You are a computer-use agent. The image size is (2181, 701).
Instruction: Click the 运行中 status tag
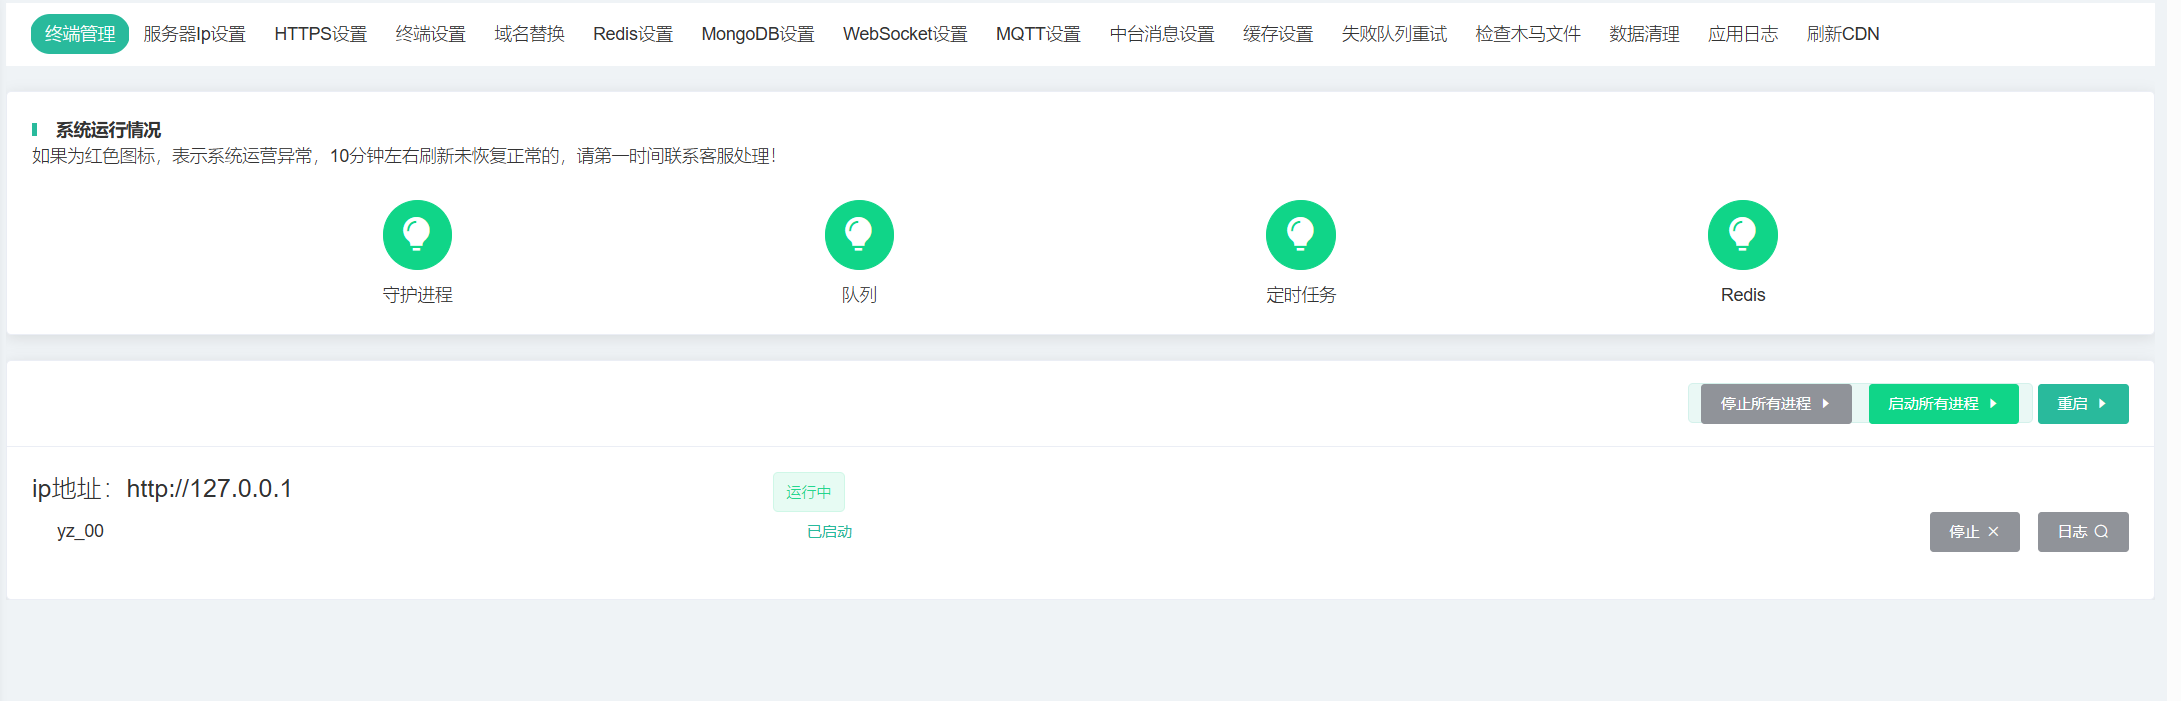[808, 492]
